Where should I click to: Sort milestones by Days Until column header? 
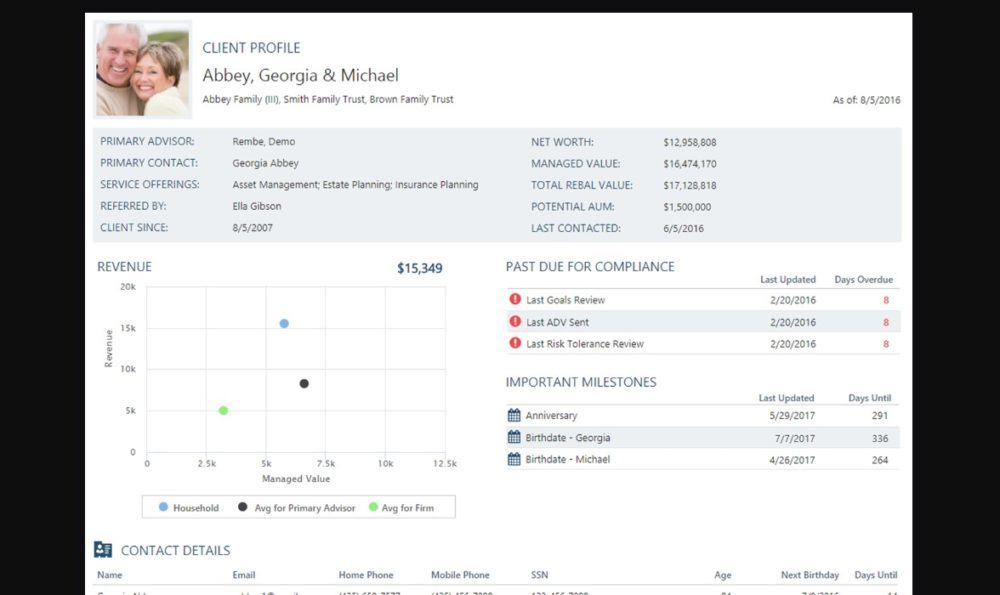click(x=869, y=398)
